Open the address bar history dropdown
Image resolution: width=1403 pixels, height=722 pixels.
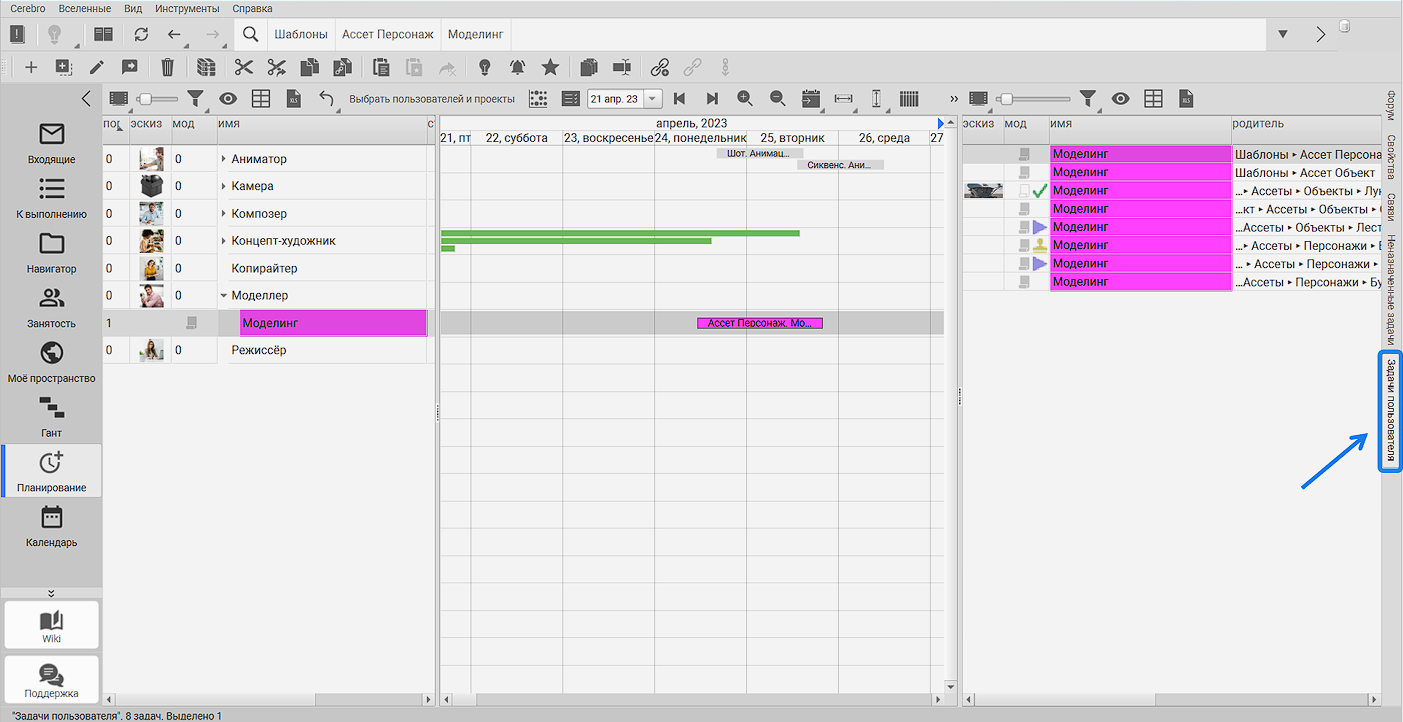point(1283,34)
